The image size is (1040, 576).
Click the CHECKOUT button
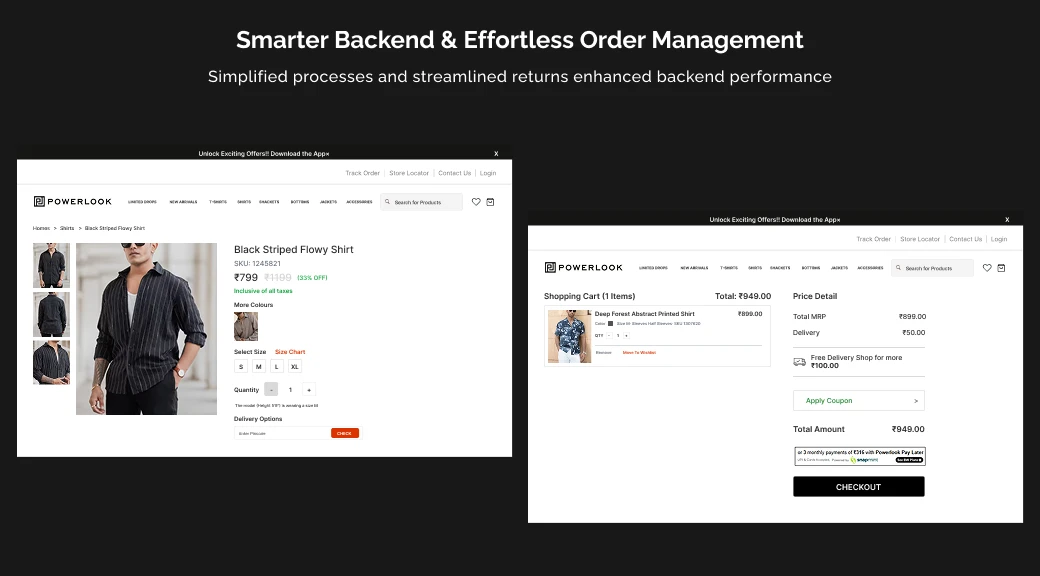click(858, 486)
